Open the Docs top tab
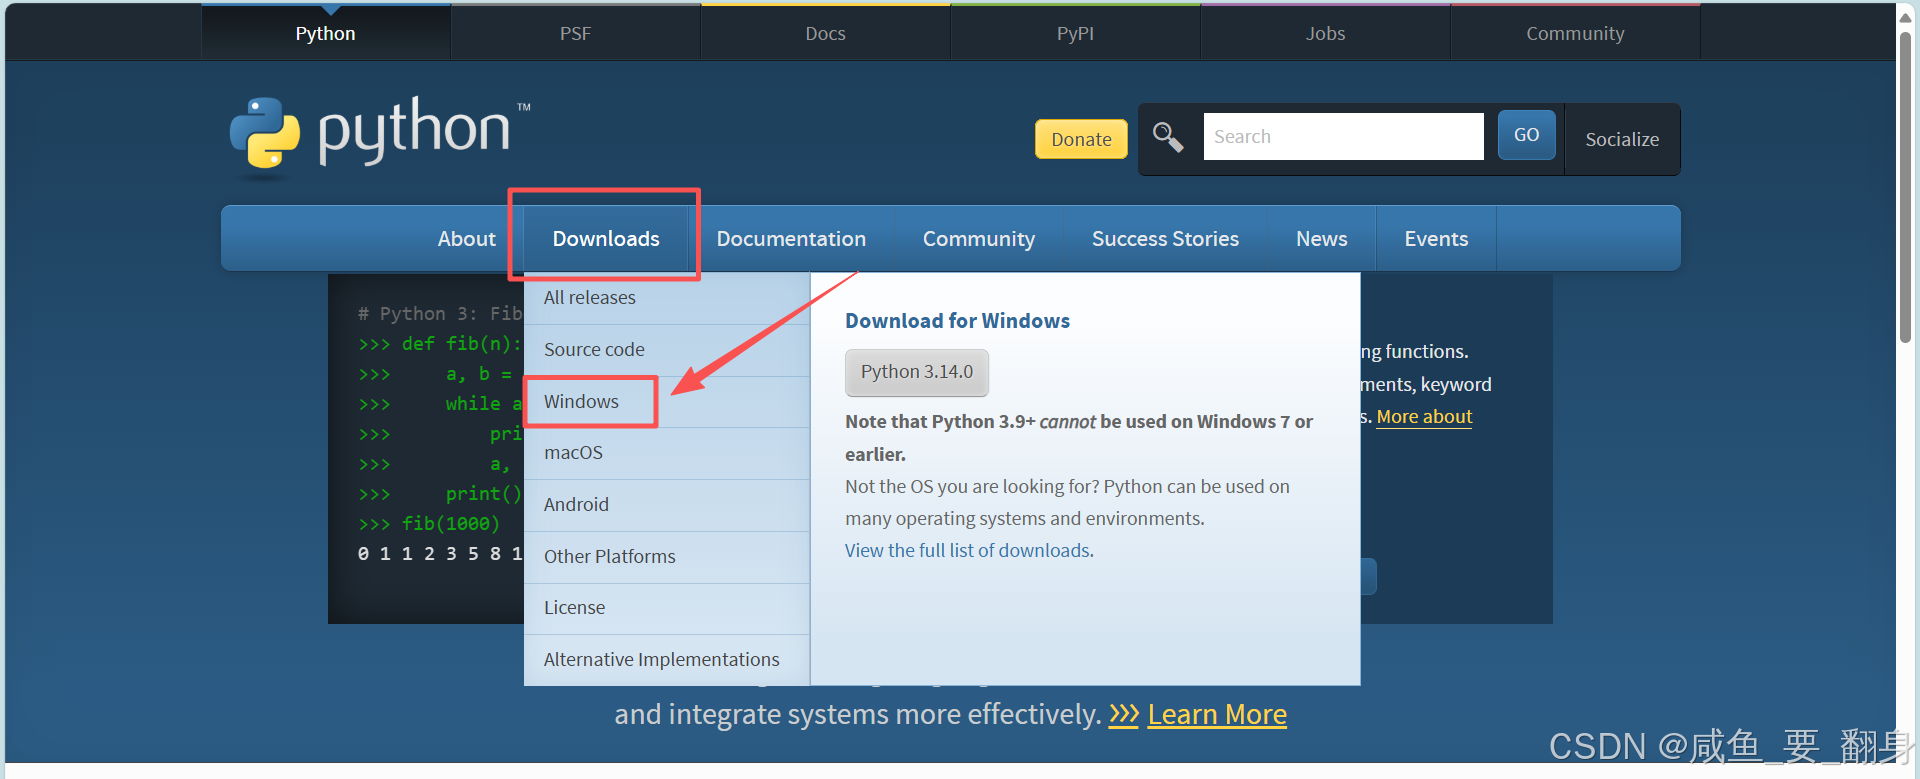This screenshot has width=1920, height=779. pyautogui.click(x=826, y=33)
